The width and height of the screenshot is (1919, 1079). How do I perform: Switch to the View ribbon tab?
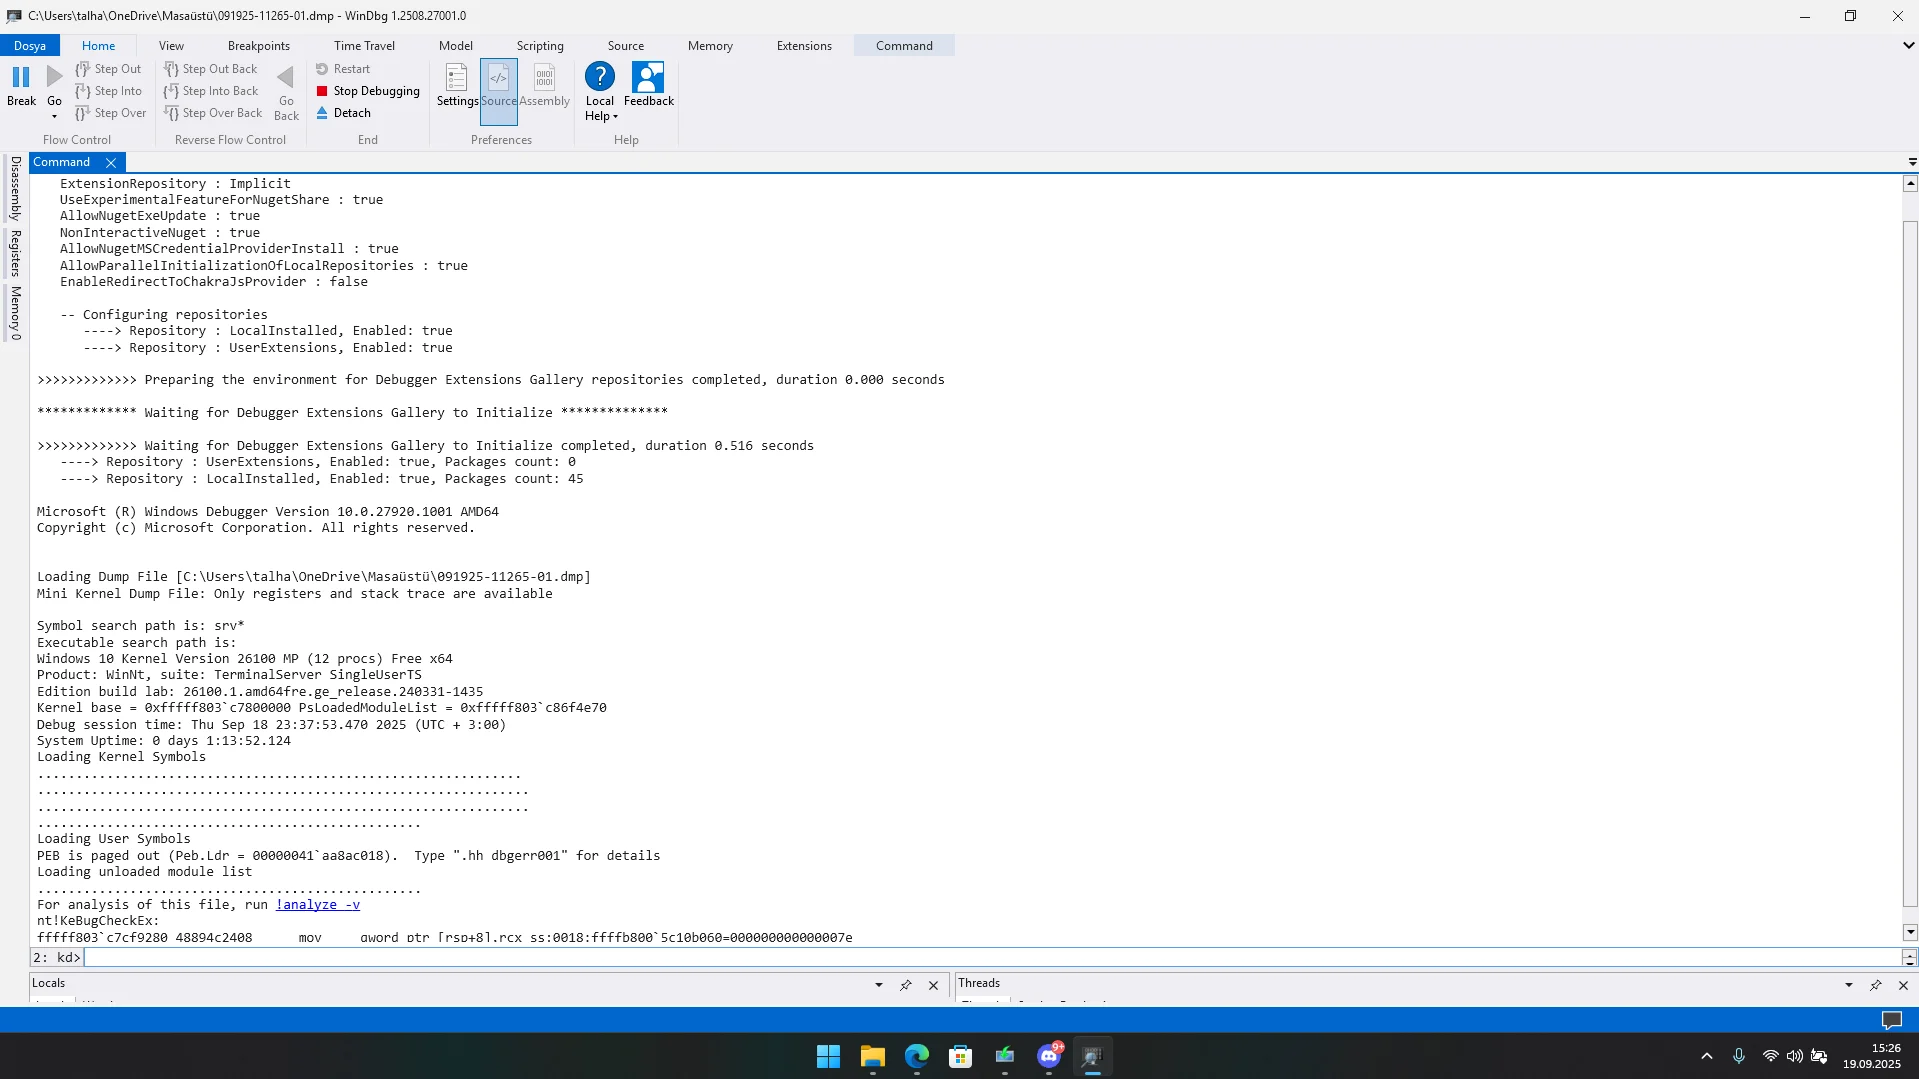coord(171,46)
